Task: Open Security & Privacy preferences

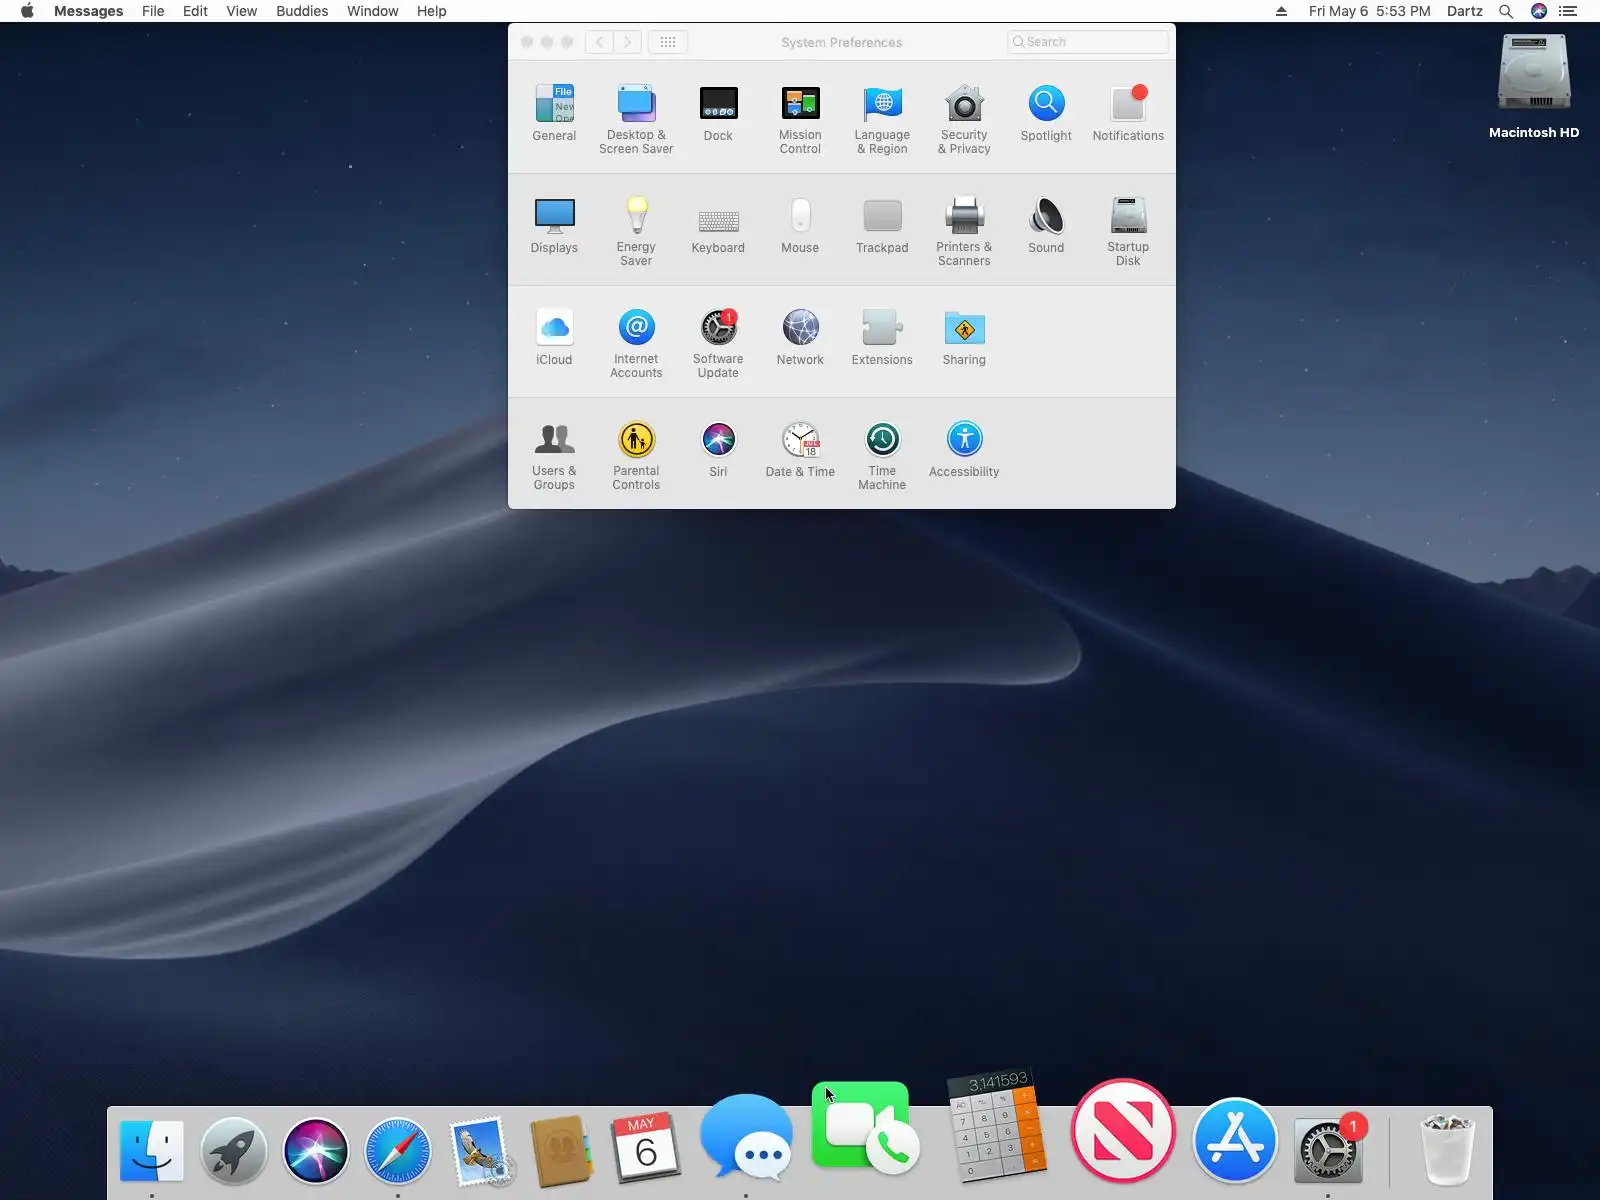Action: [964, 119]
